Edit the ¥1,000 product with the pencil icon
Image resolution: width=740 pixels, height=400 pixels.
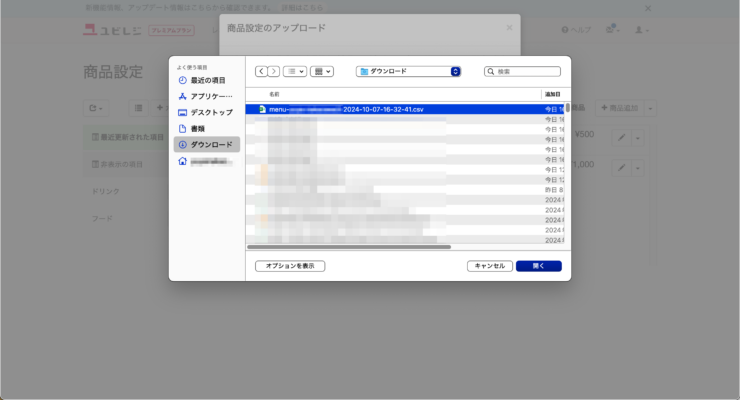click(622, 167)
